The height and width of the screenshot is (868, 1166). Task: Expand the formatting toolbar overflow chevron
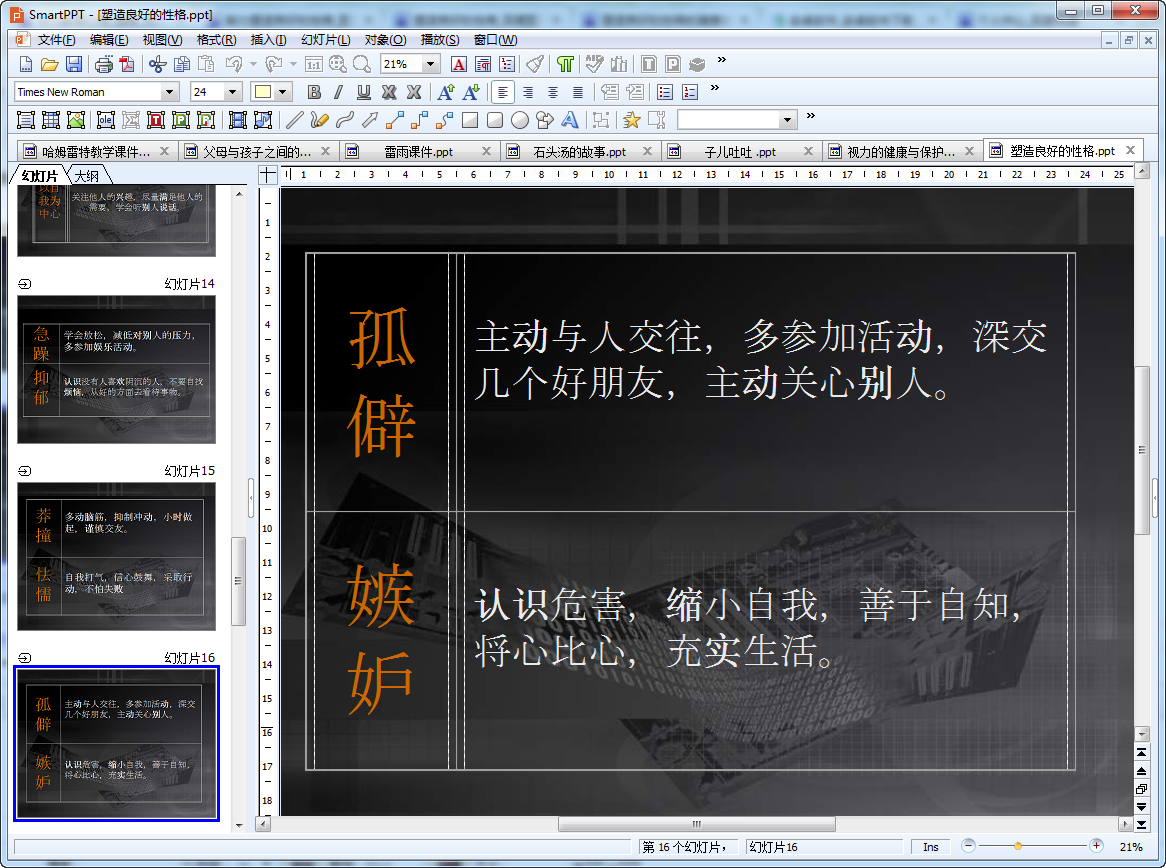[x=715, y=88]
